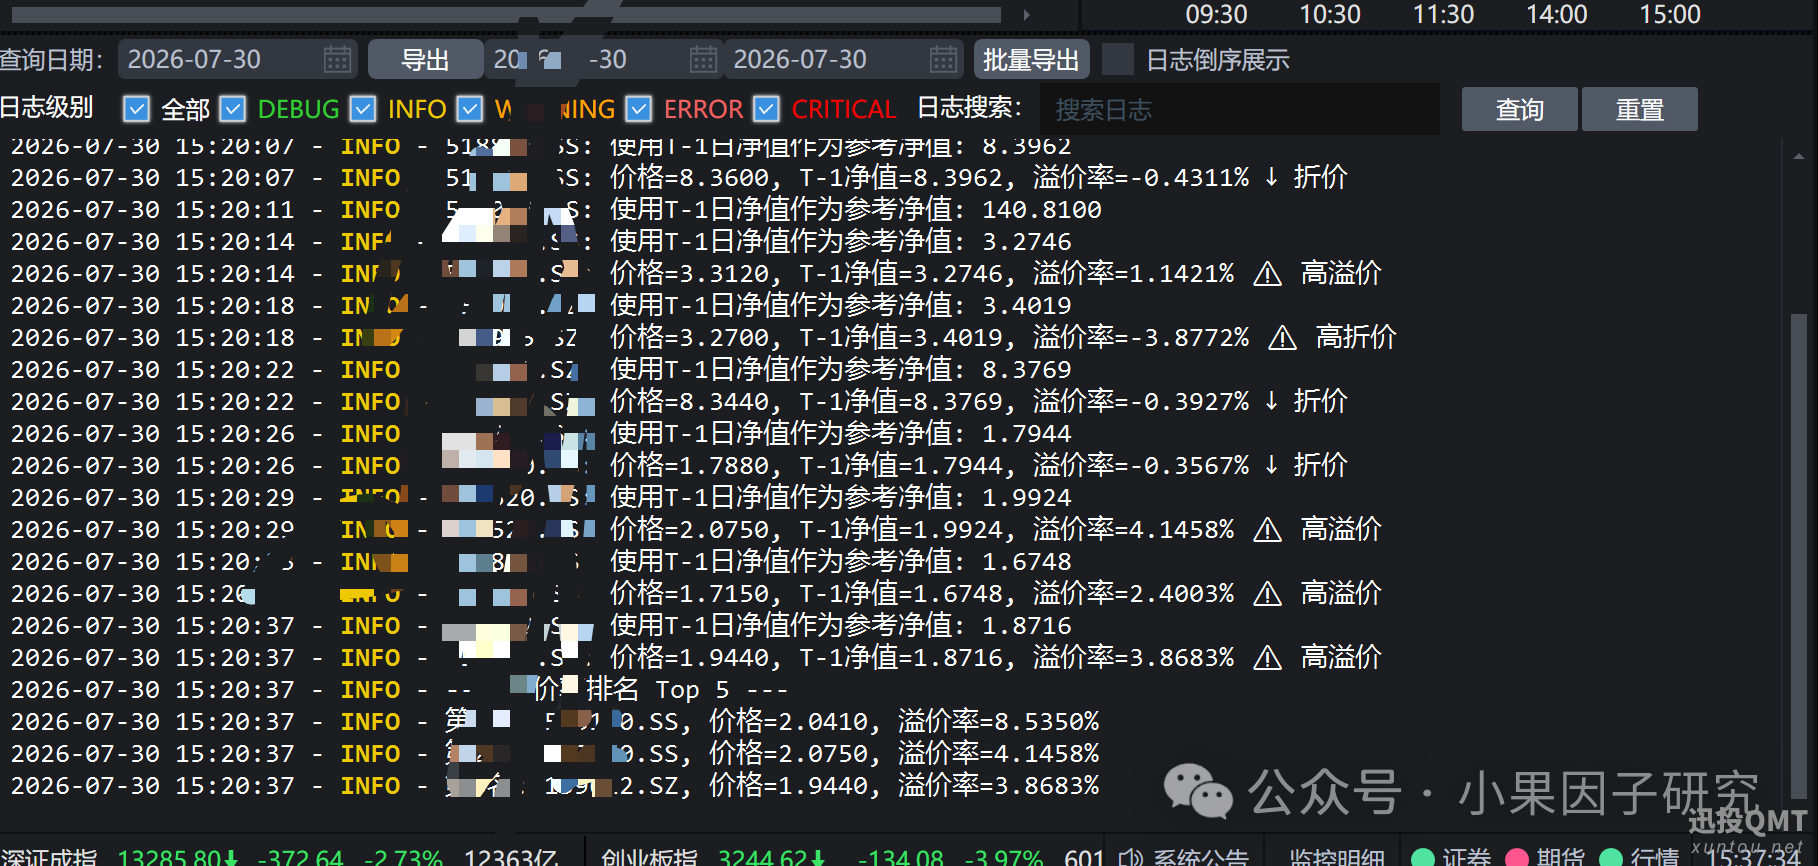Select log line with 溢价率=-0.4311% 折价
The width and height of the screenshot is (1818, 866).
tap(680, 178)
